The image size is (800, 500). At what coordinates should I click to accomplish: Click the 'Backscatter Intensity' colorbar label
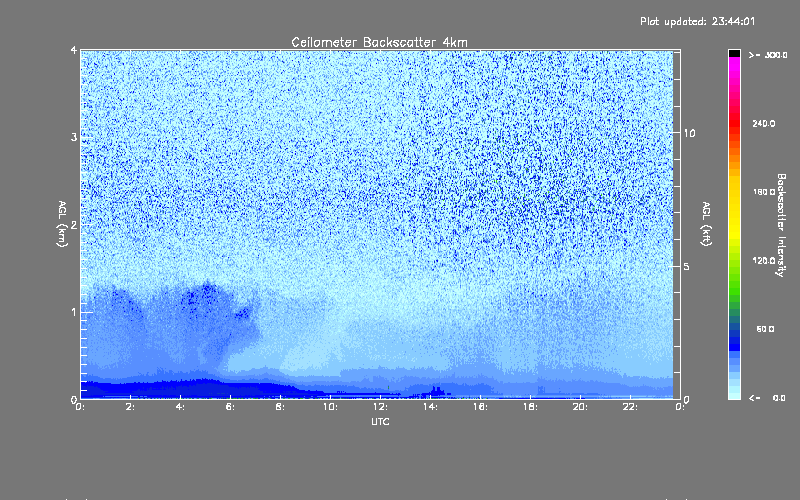coord(781,225)
